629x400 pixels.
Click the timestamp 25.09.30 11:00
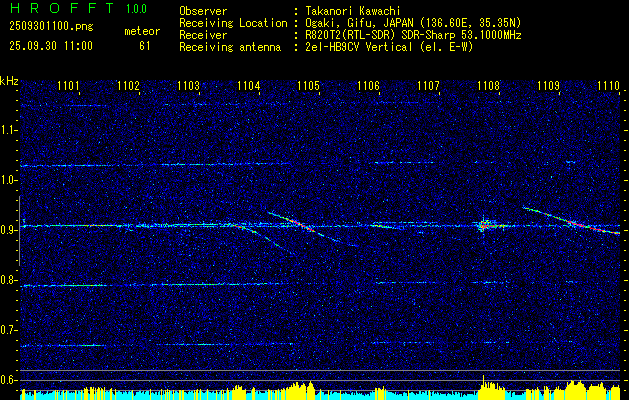click(51, 46)
